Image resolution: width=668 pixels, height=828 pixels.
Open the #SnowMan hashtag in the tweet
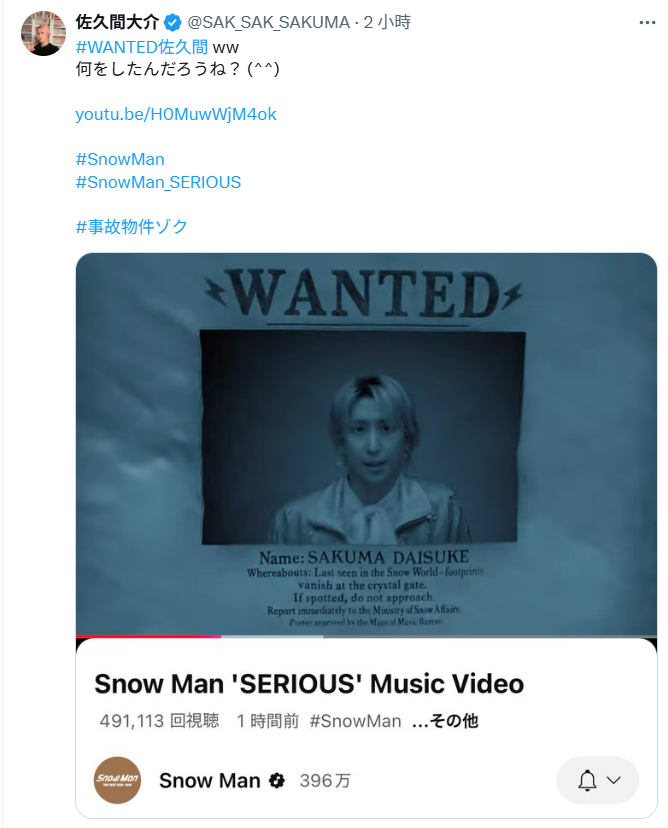pos(120,159)
